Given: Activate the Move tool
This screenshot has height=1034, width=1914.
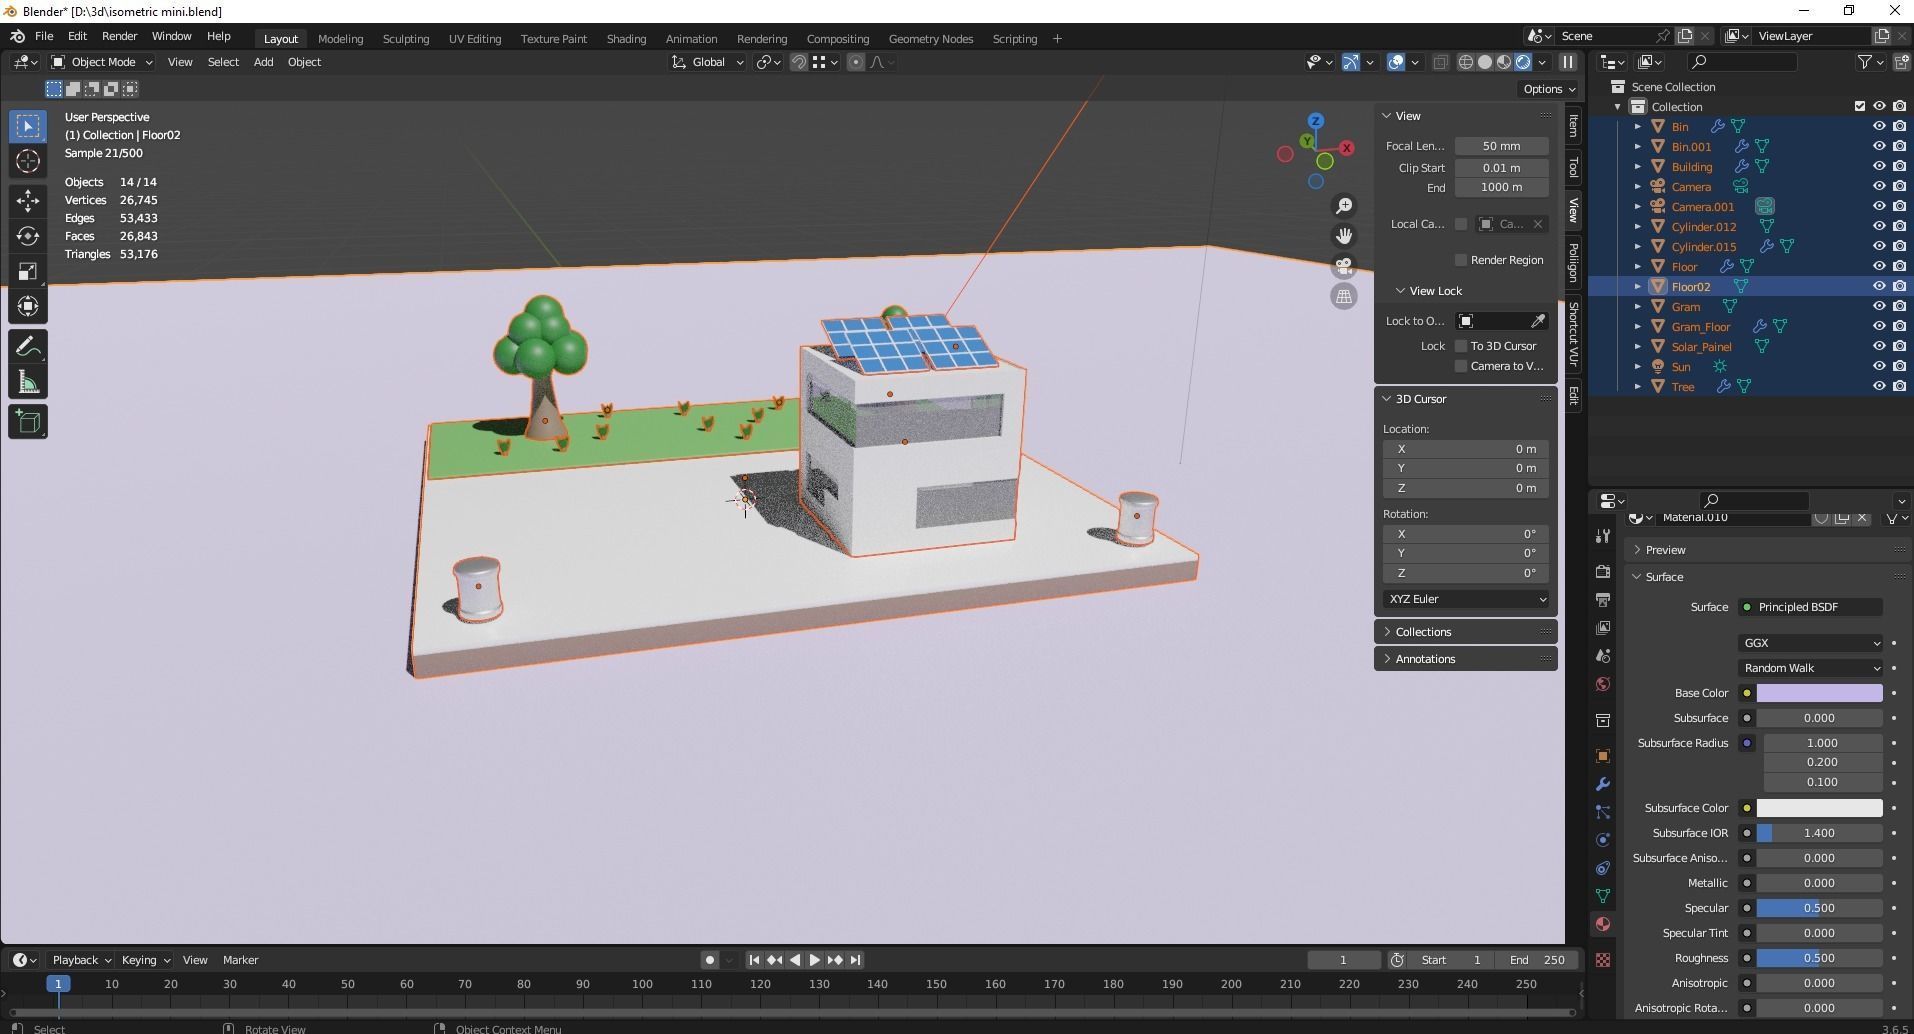Looking at the screenshot, I should (28, 201).
